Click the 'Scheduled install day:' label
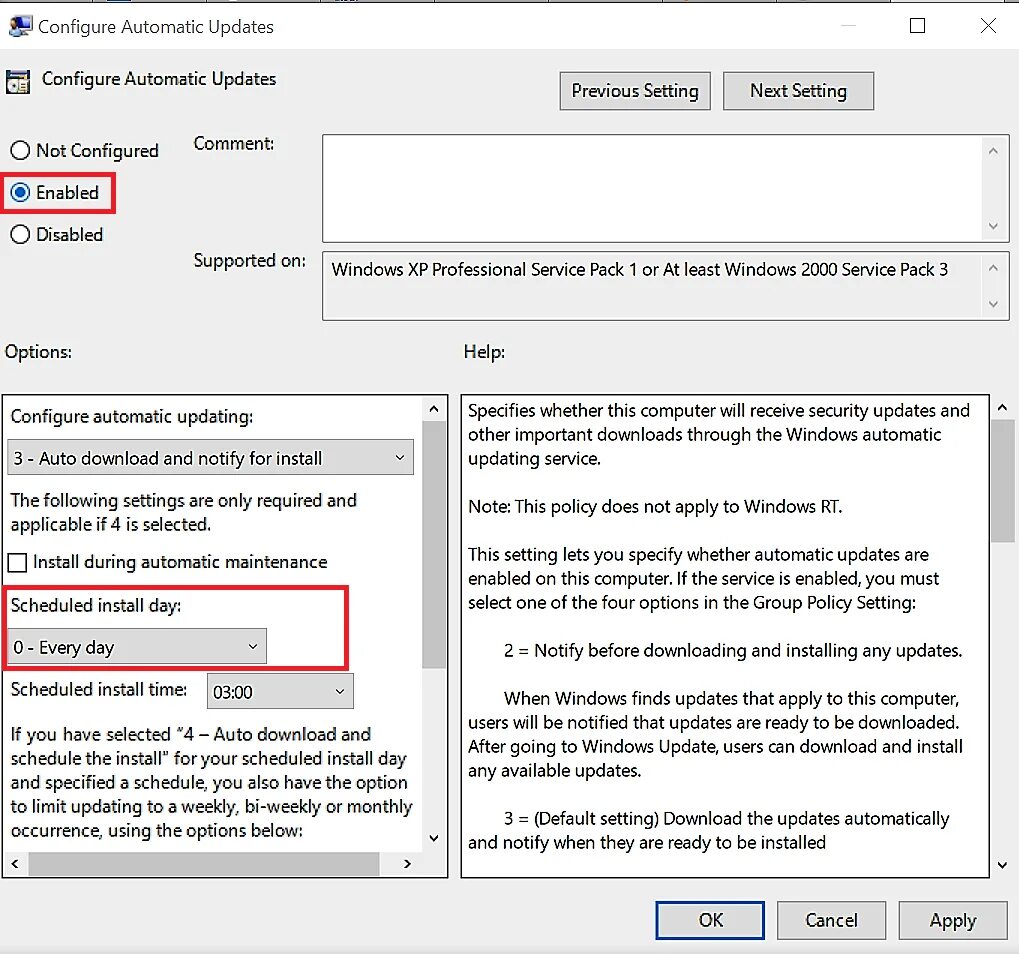The image size is (1019, 954). pyautogui.click(x=96, y=606)
